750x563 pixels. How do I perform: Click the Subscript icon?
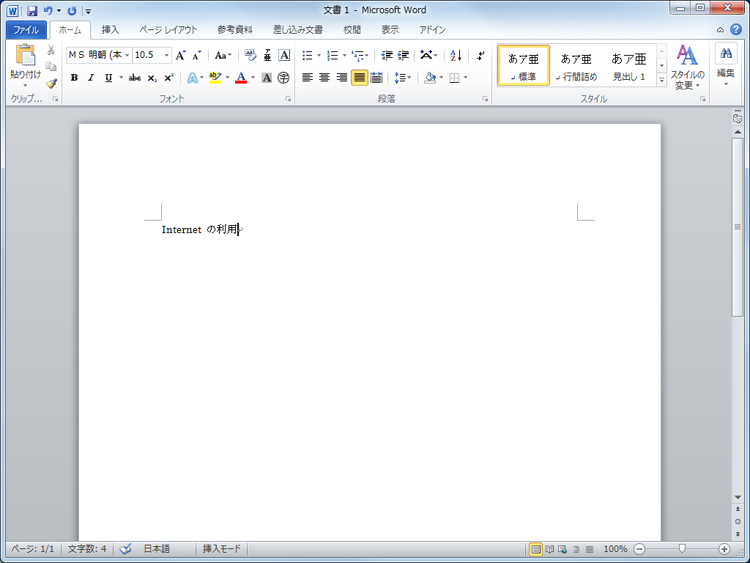point(152,77)
